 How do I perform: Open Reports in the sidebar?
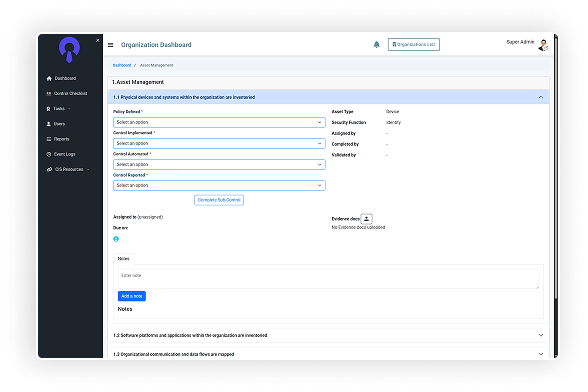pyautogui.click(x=62, y=139)
